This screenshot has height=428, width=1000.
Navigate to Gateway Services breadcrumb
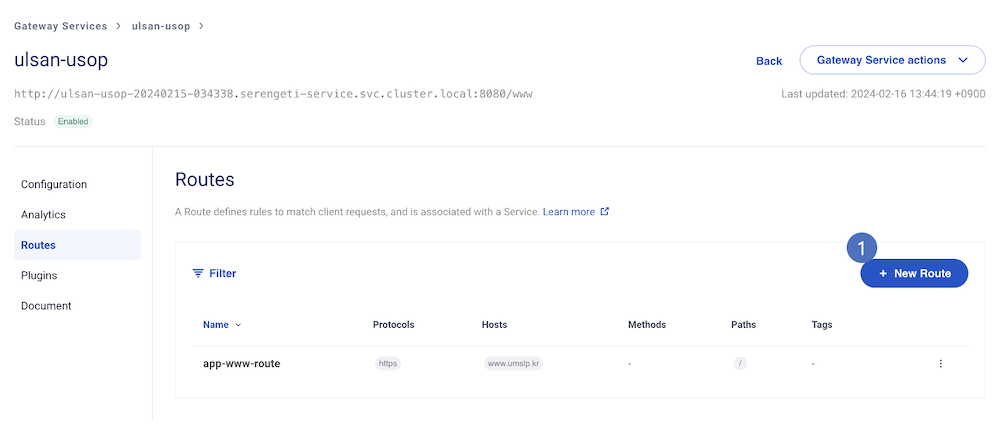pos(61,26)
